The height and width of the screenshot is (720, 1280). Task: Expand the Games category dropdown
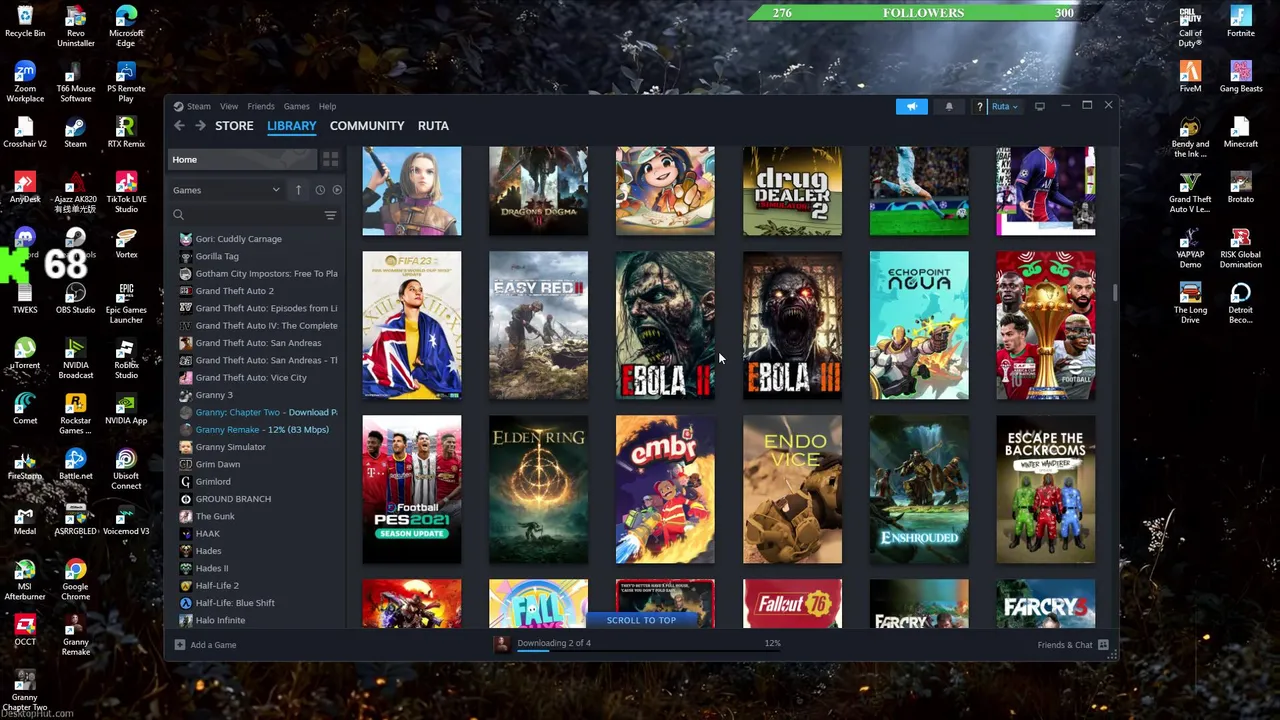click(227, 190)
